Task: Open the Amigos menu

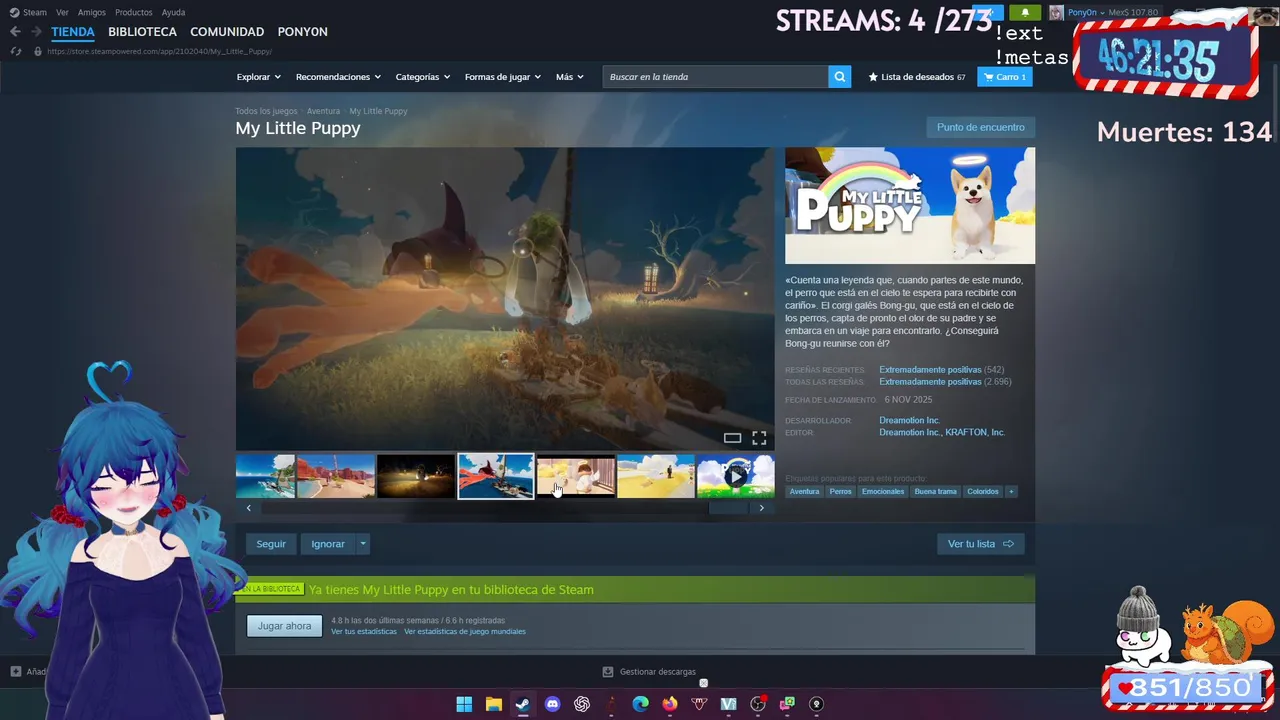Action: [x=92, y=12]
